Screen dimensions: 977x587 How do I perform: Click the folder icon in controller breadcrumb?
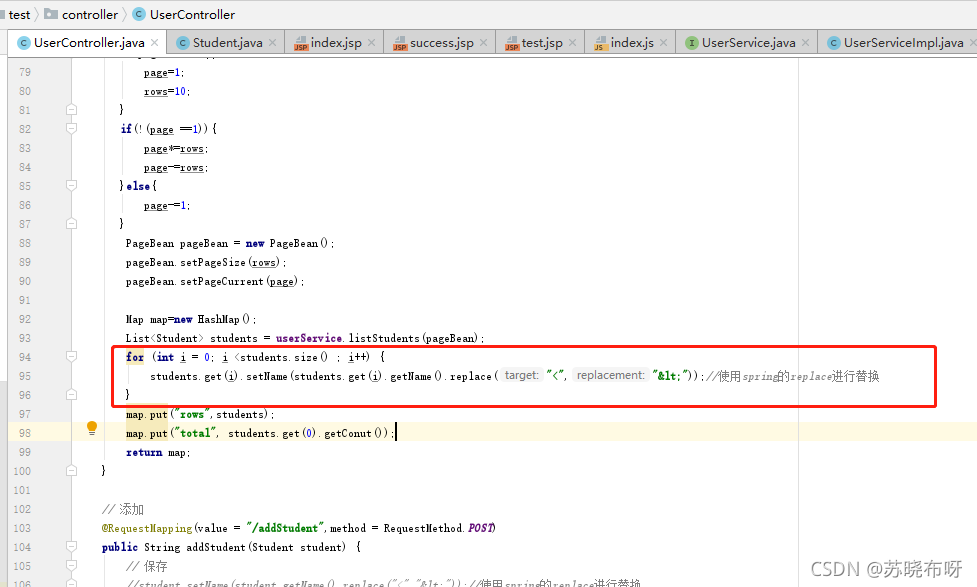coord(51,14)
